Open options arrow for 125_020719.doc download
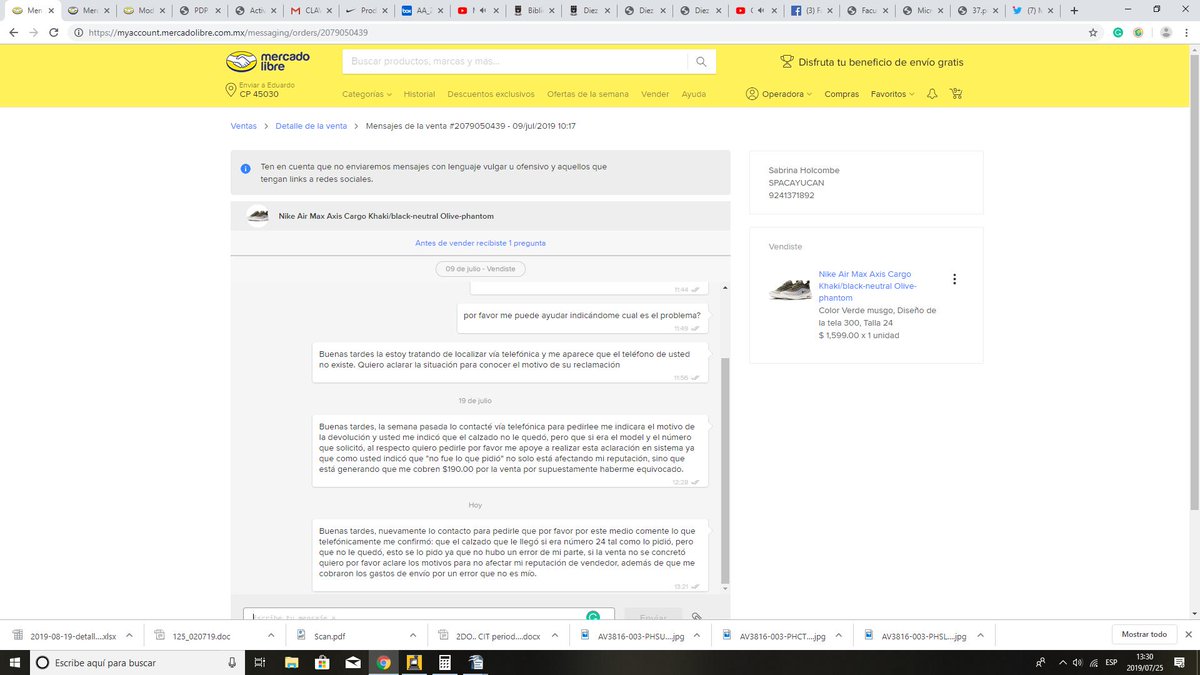The height and width of the screenshot is (675, 1200). coord(271,635)
